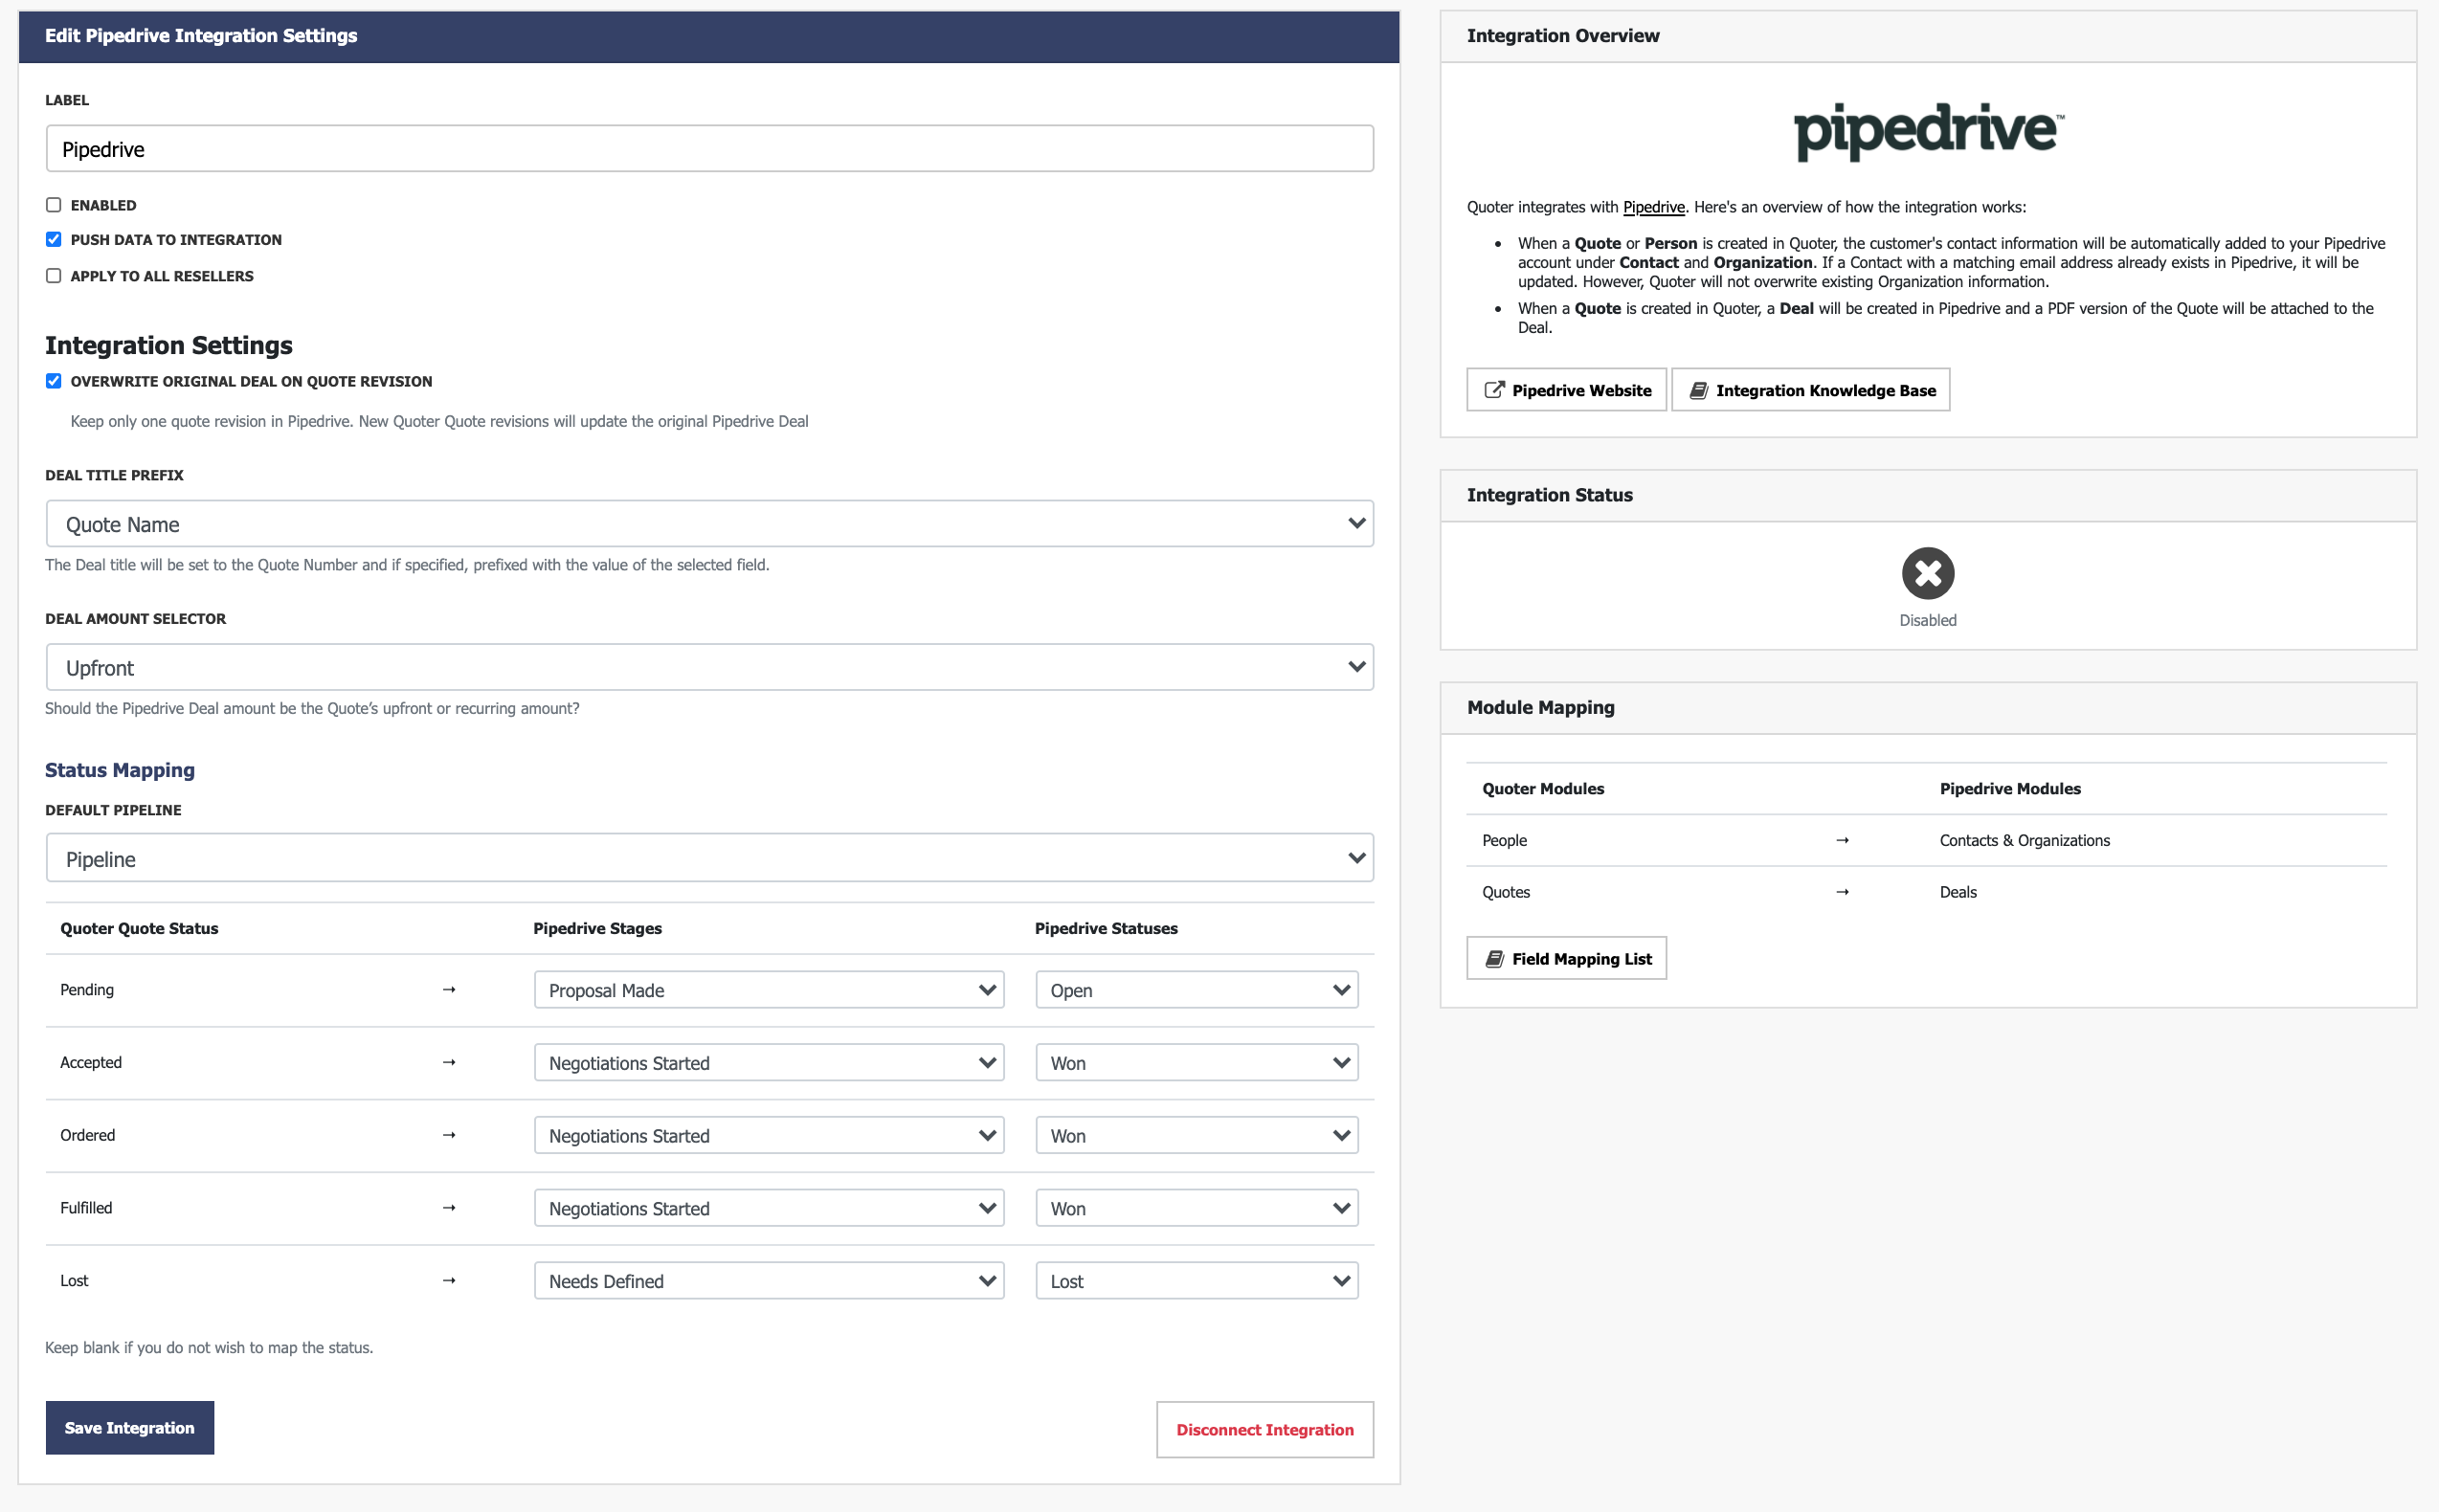Click the arrow icon in Fulfilled row
Viewport: 2439px width, 1512px height.
(449, 1208)
